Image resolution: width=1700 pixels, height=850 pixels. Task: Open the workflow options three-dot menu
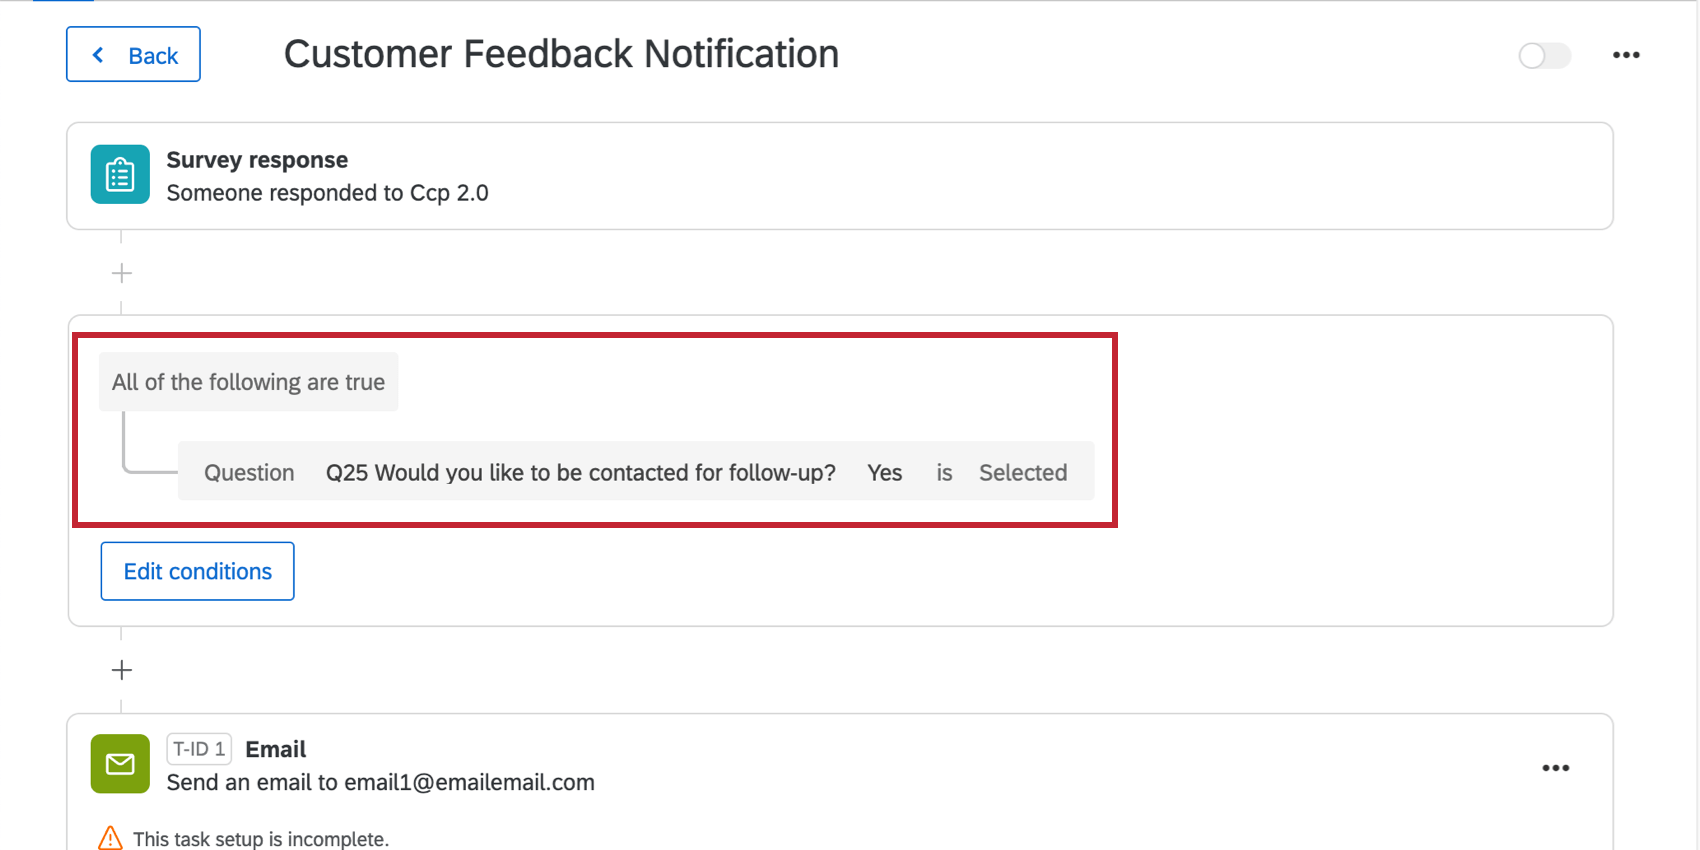[1626, 55]
